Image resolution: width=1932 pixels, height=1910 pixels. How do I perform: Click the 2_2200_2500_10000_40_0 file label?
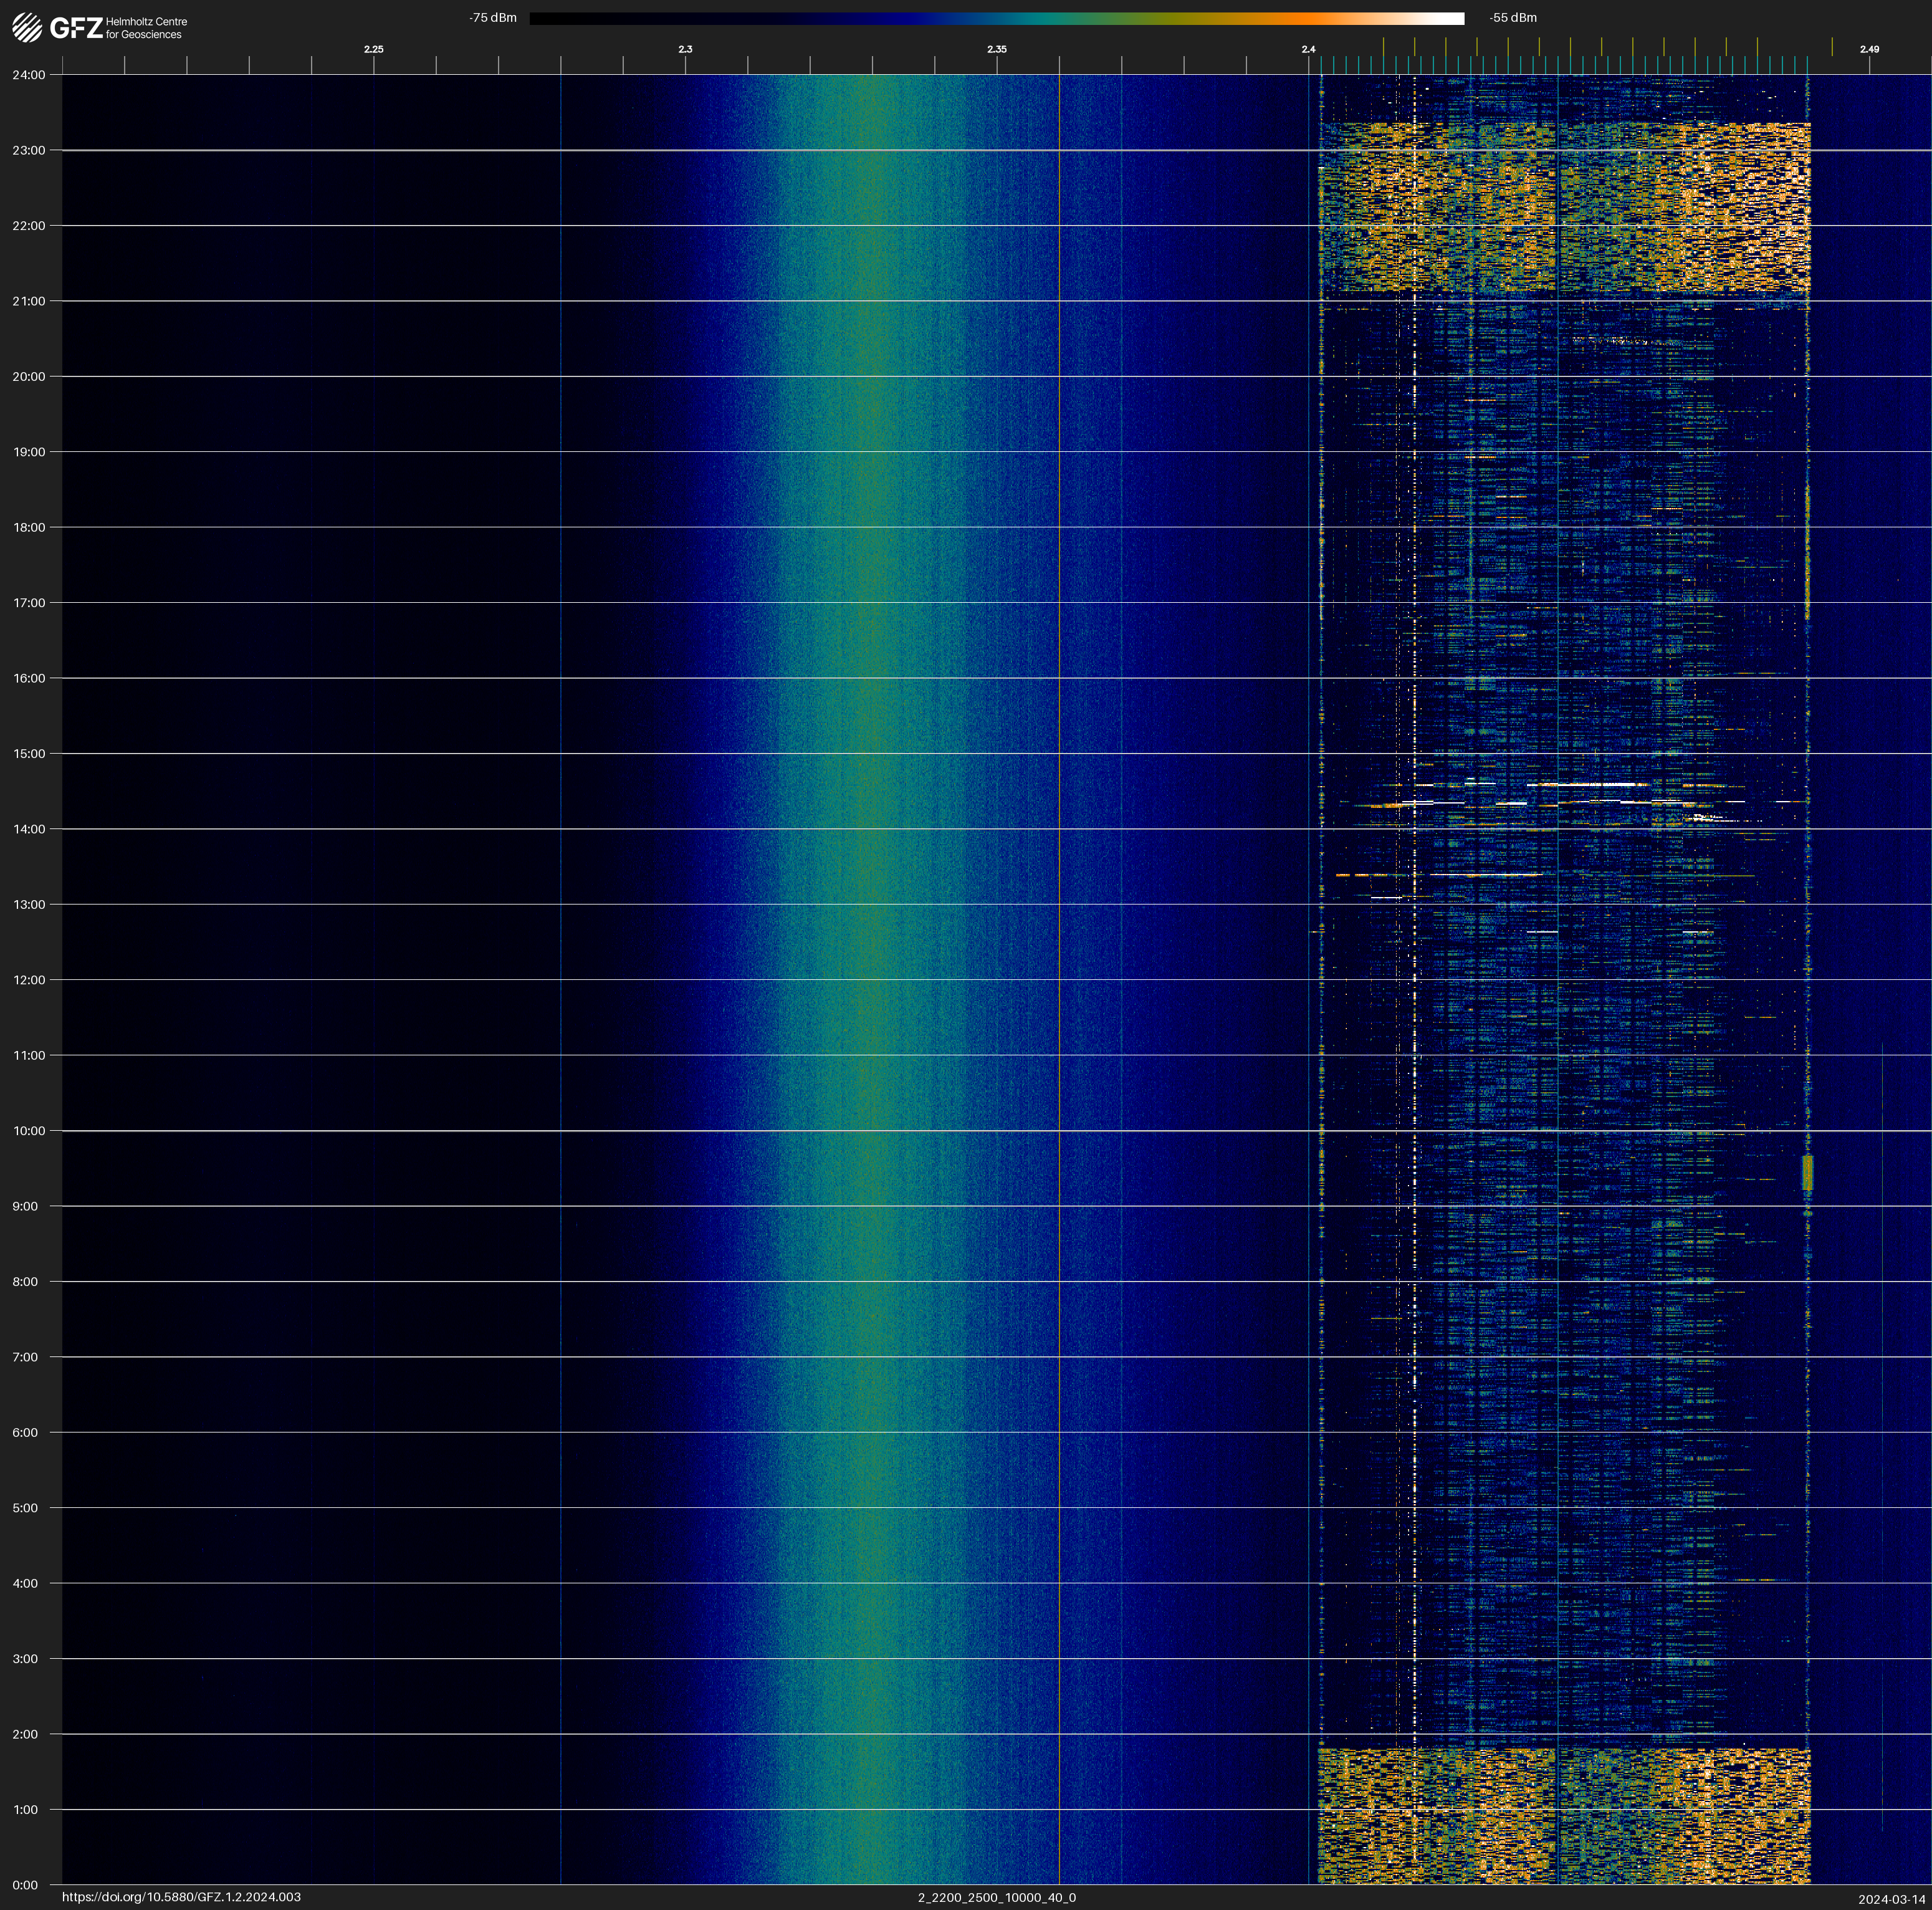996,1897
